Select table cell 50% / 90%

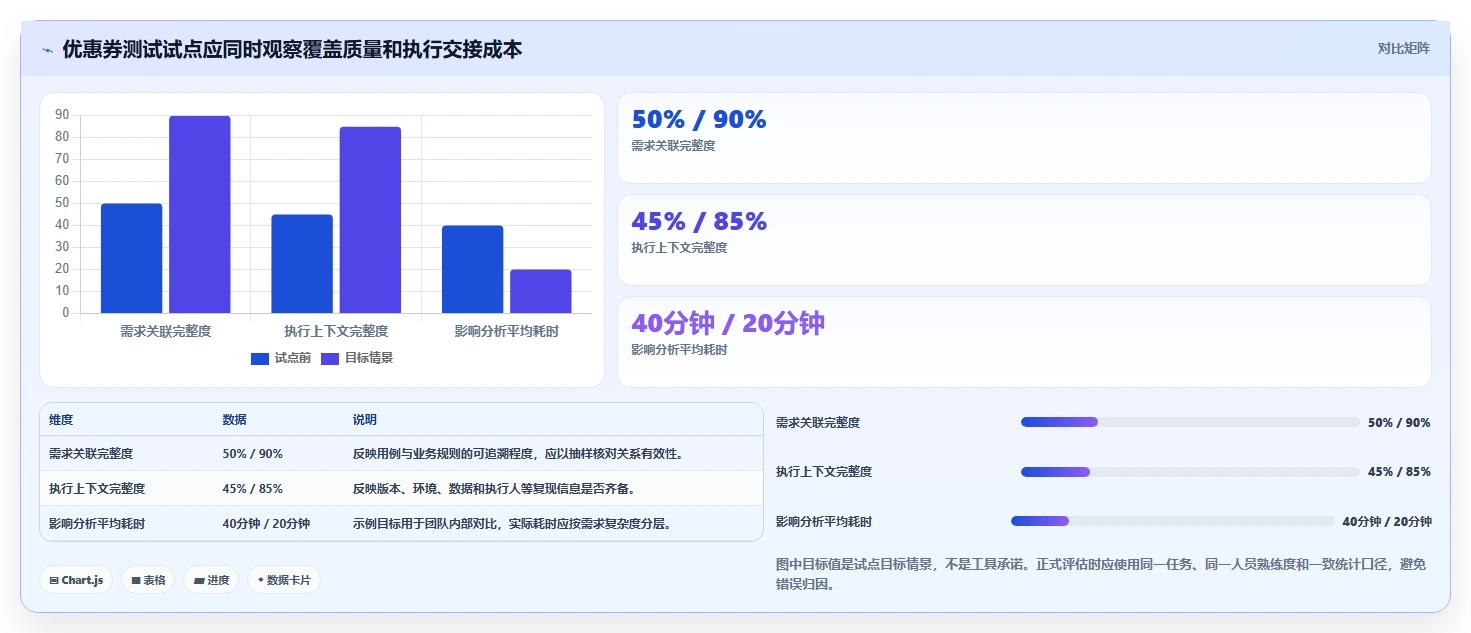[x=252, y=454]
